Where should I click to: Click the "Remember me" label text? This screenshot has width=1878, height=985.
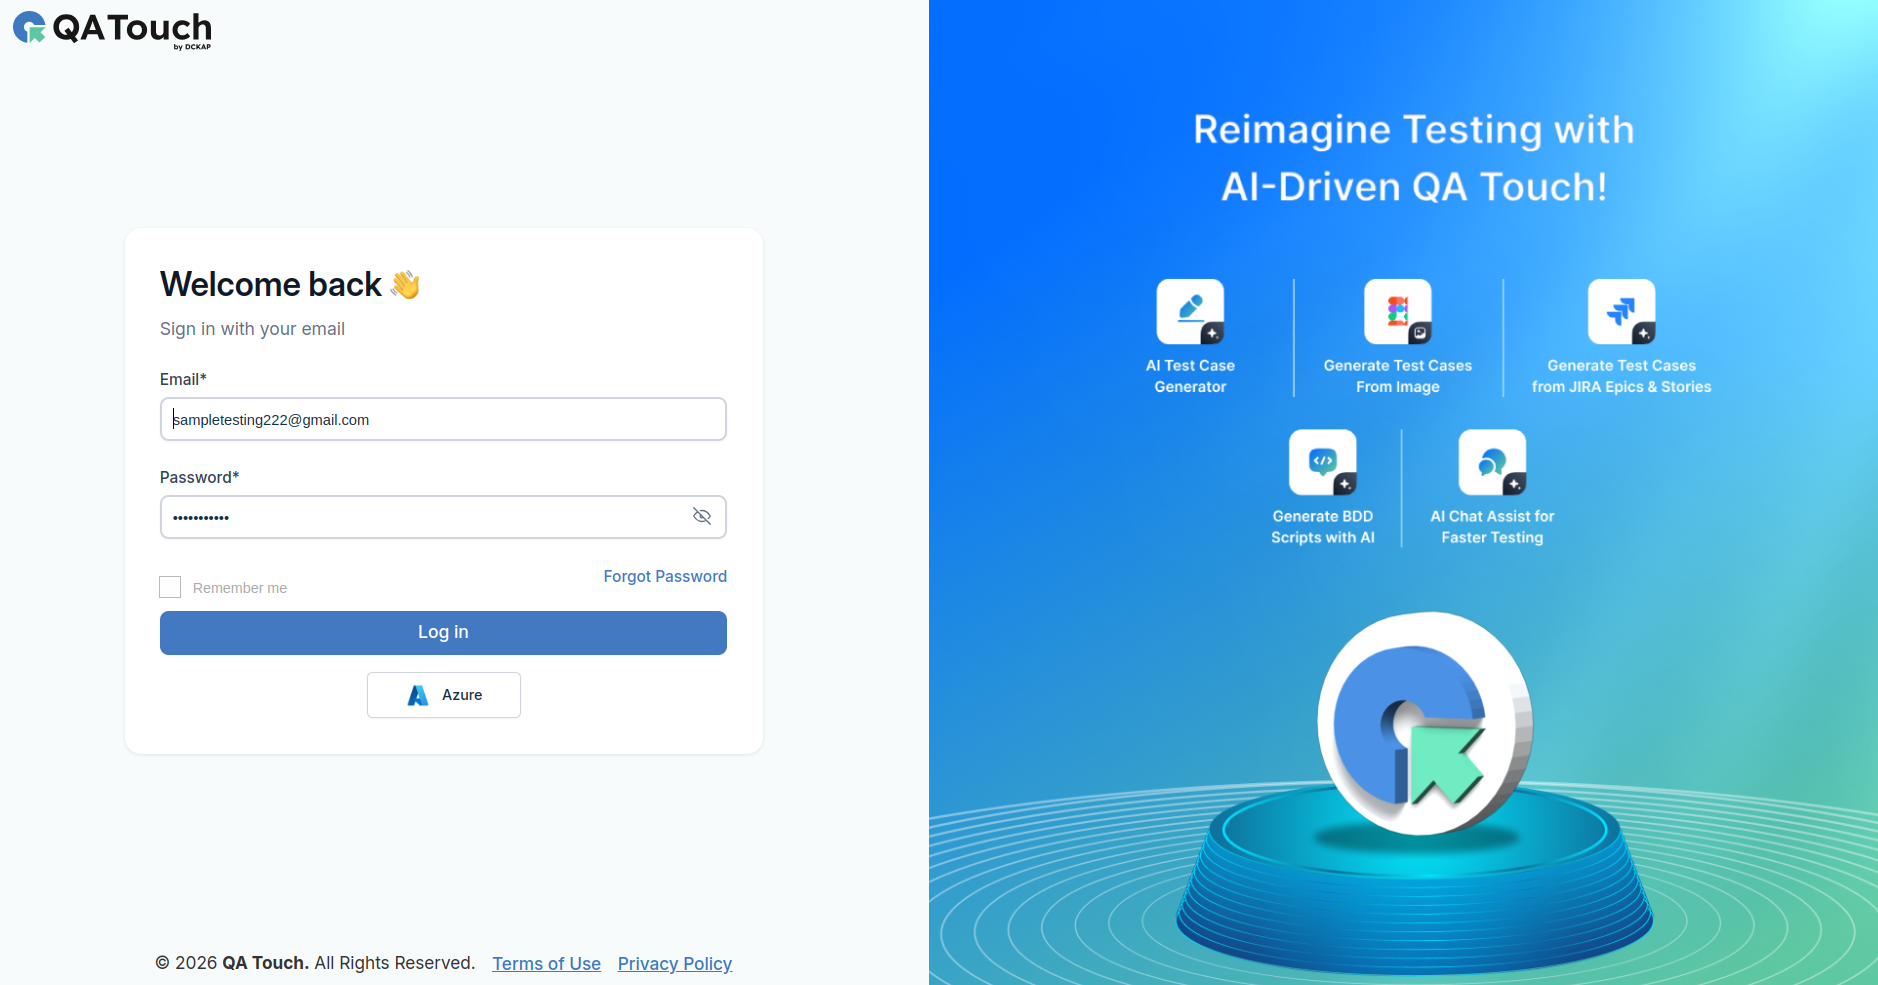pyautogui.click(x=240, y=588)
